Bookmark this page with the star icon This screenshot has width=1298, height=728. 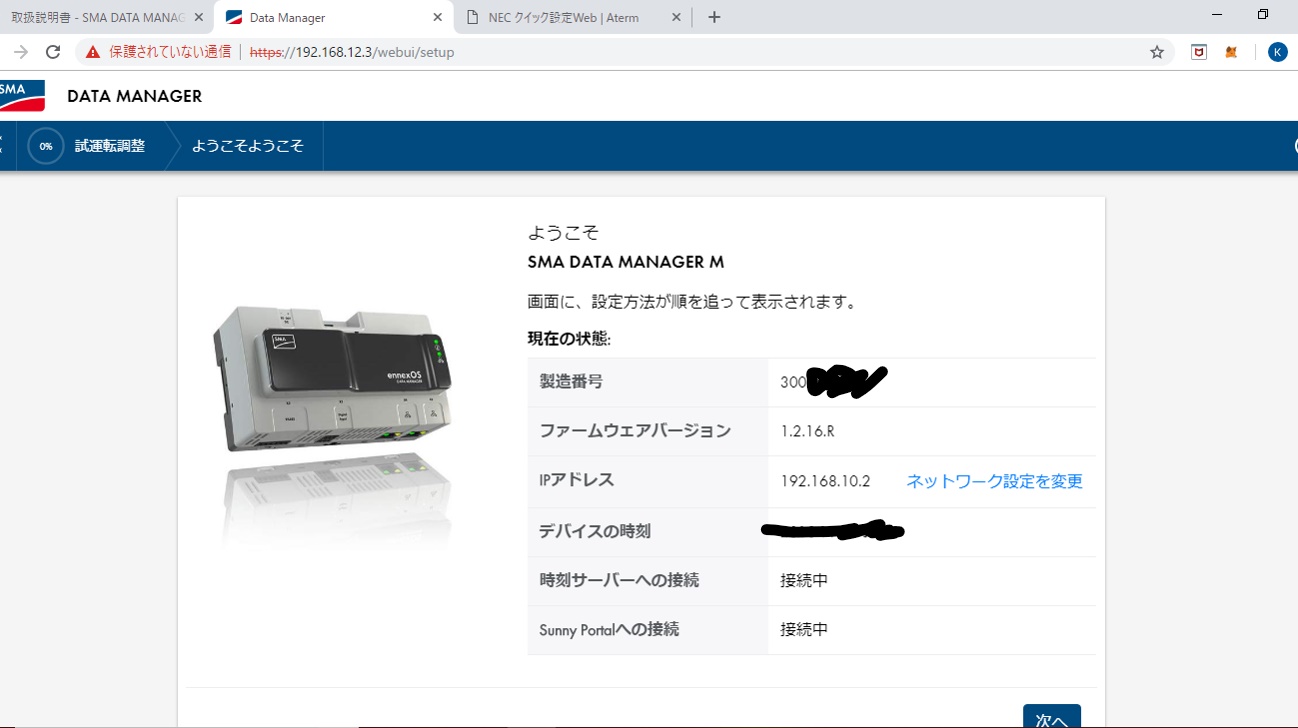click(1157, 52)
